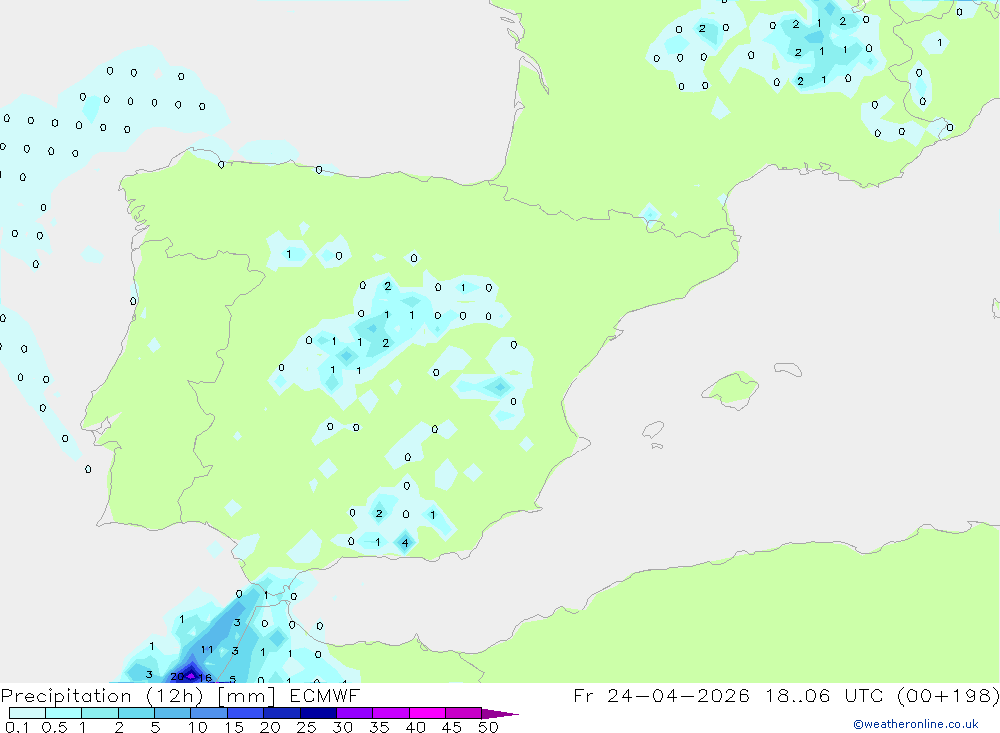
Task: Select the 2–5 mm legend color swatch
Action: coord(136,713)
